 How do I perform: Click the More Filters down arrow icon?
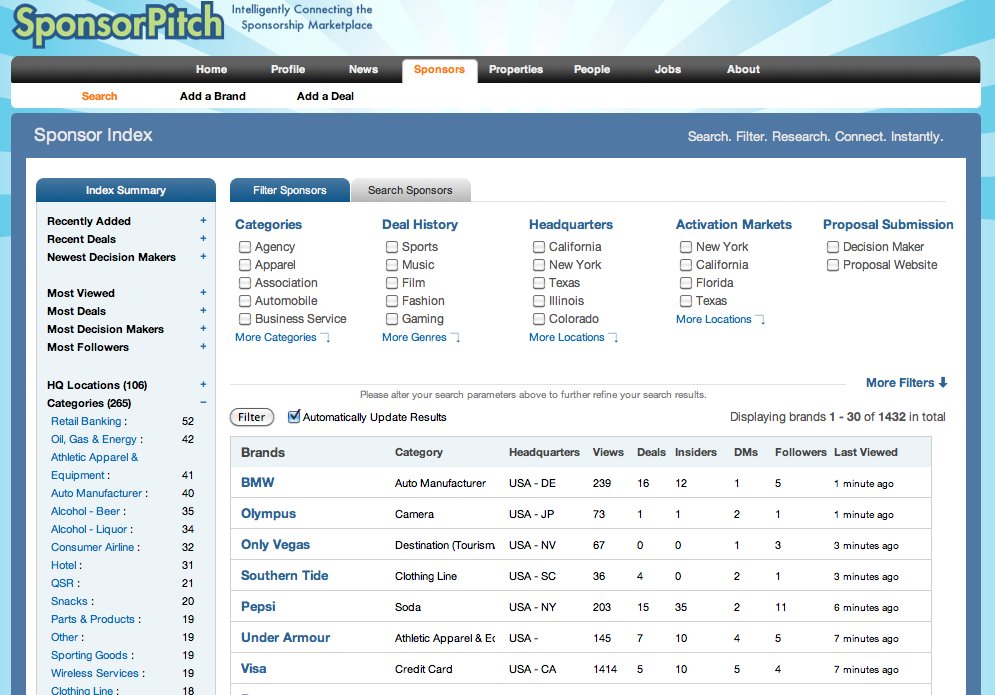pos(943,382)
